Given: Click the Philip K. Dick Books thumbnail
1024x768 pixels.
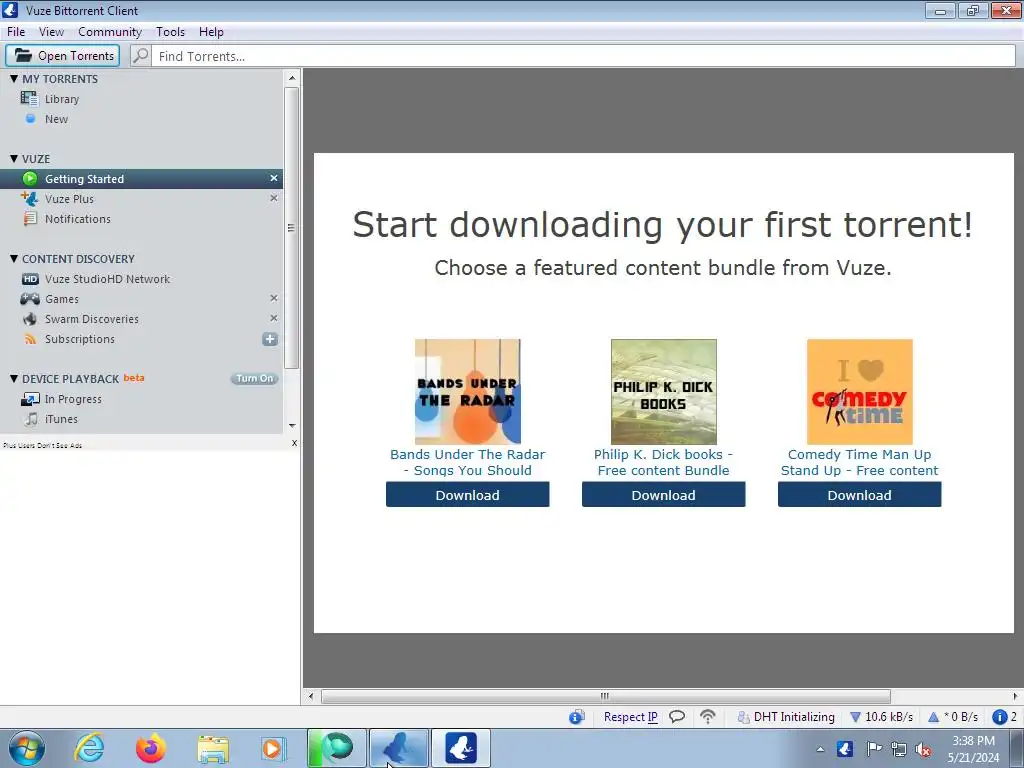Looking at the screenshot, I should pyautogui.click(x=664, y=392).
